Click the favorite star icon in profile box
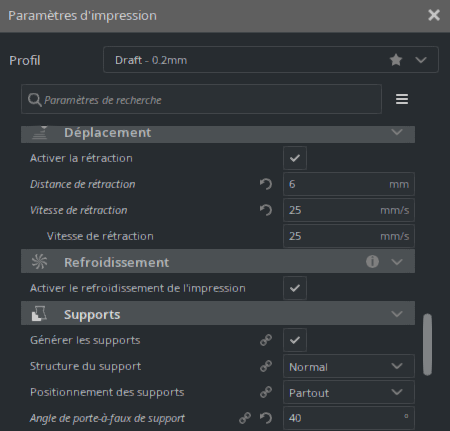Image resolution: width=450 pixels, height=431 pixels. (x=396, y=60)
